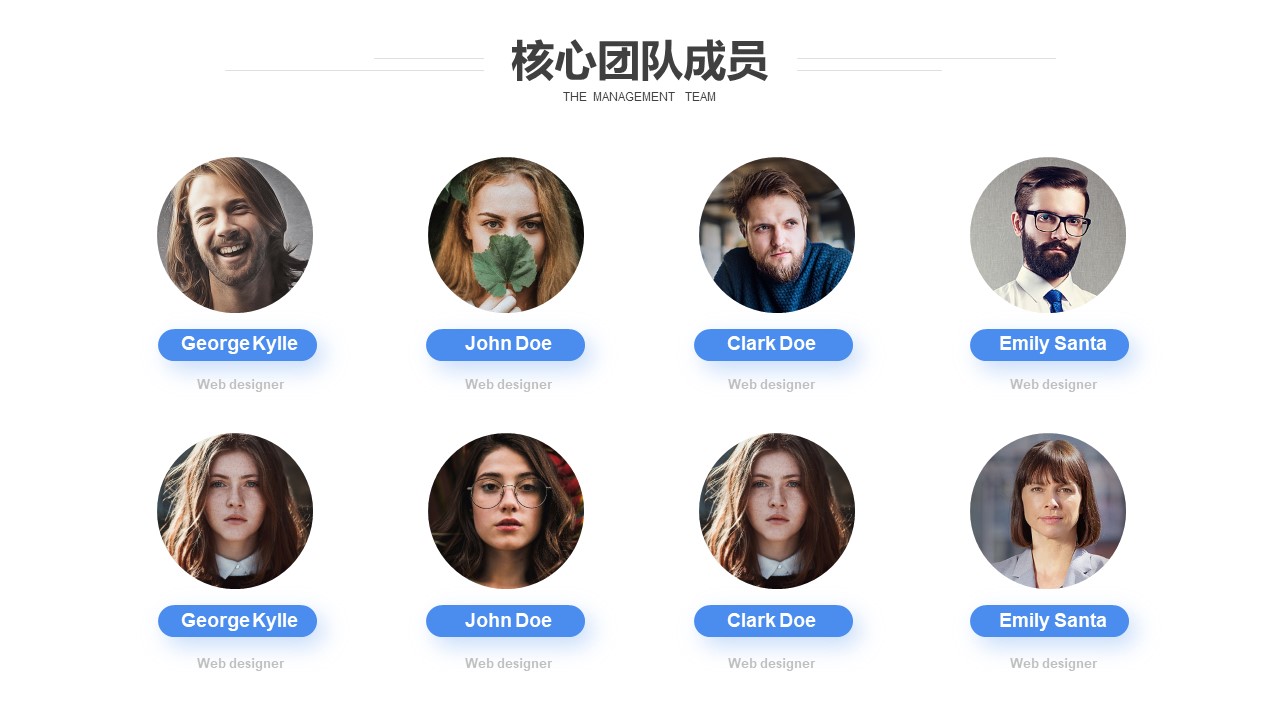
Task: Click bottom-row first freckled woman photo
Action: click(235, 511)
